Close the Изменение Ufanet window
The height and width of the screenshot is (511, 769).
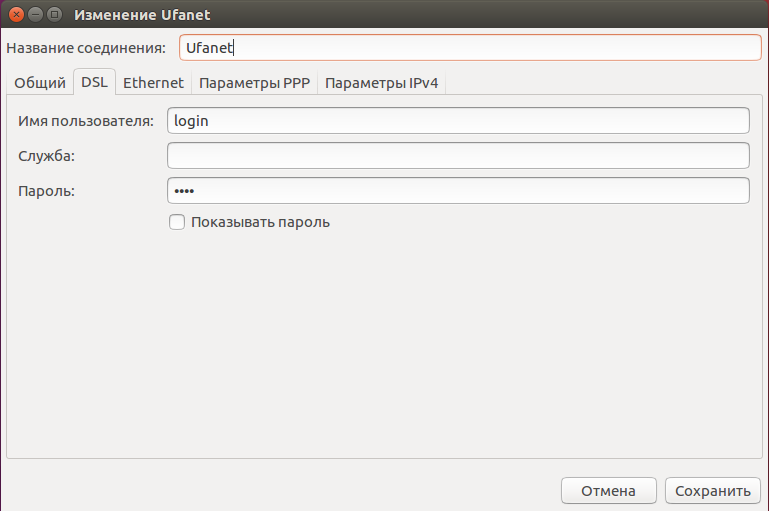[x=16, y=14]
